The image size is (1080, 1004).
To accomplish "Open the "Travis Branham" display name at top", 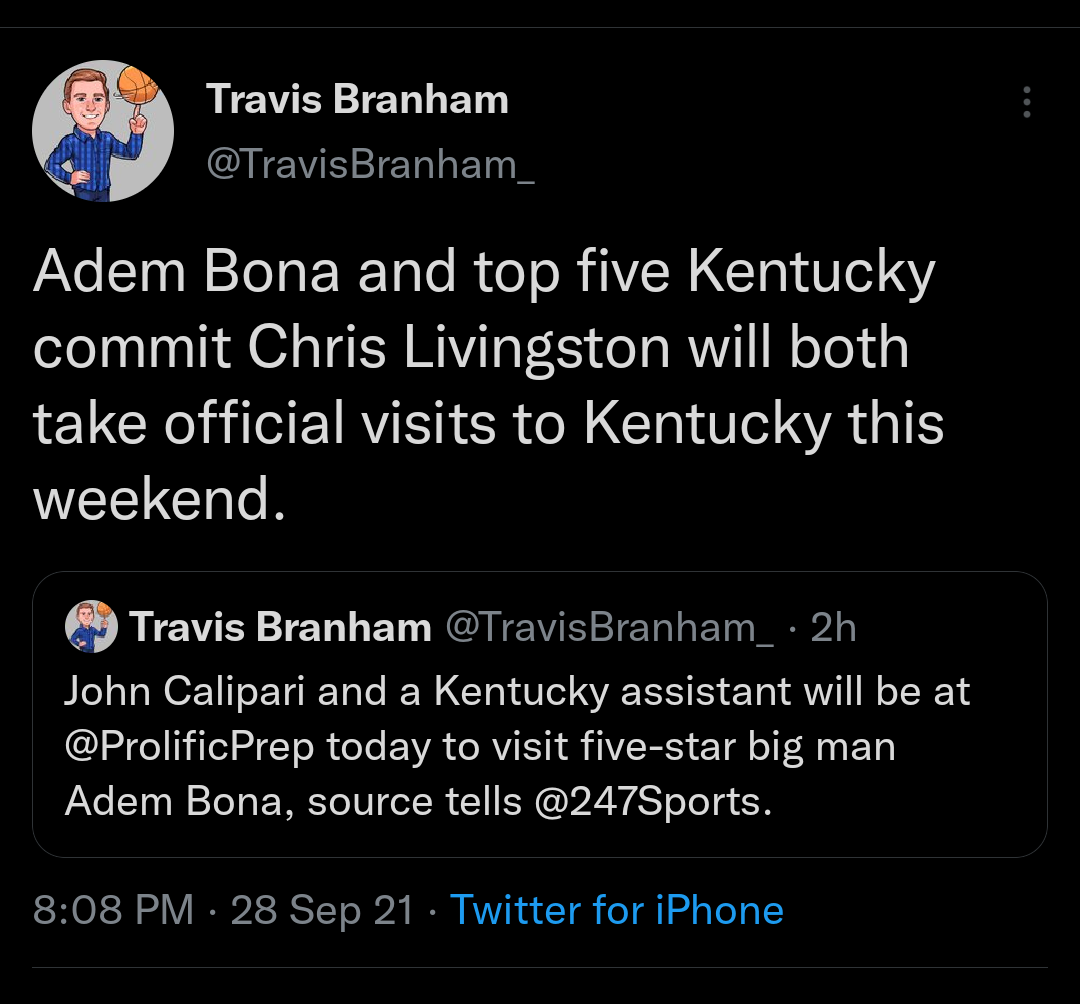I will click(357, 99).
